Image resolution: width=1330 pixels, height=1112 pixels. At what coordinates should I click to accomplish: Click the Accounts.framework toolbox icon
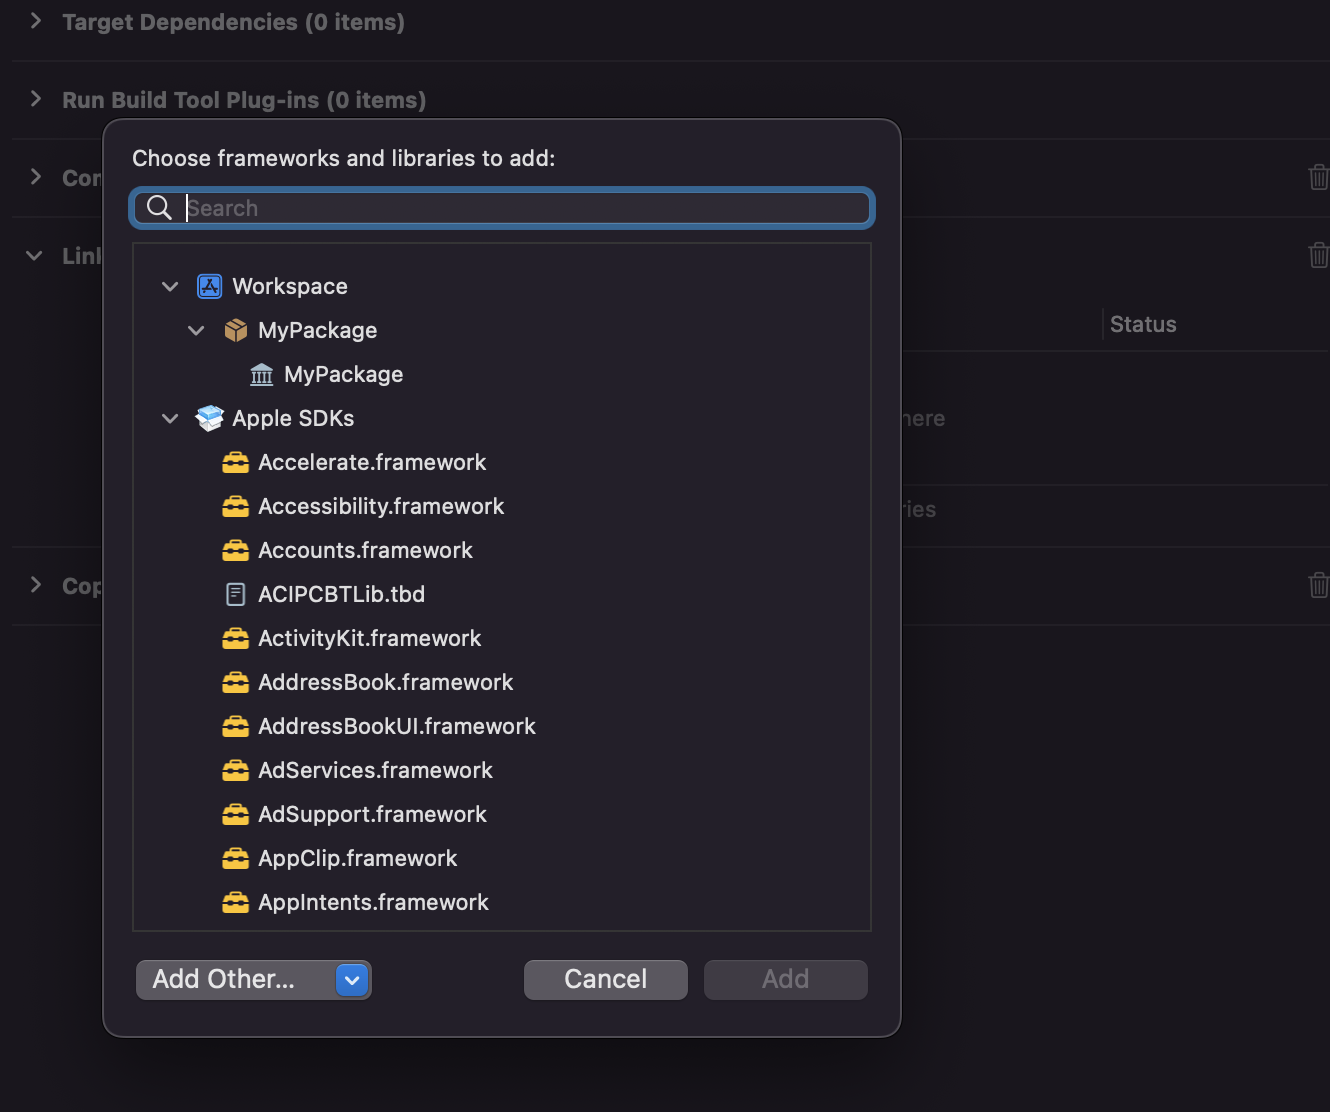[x=236, y=550]
